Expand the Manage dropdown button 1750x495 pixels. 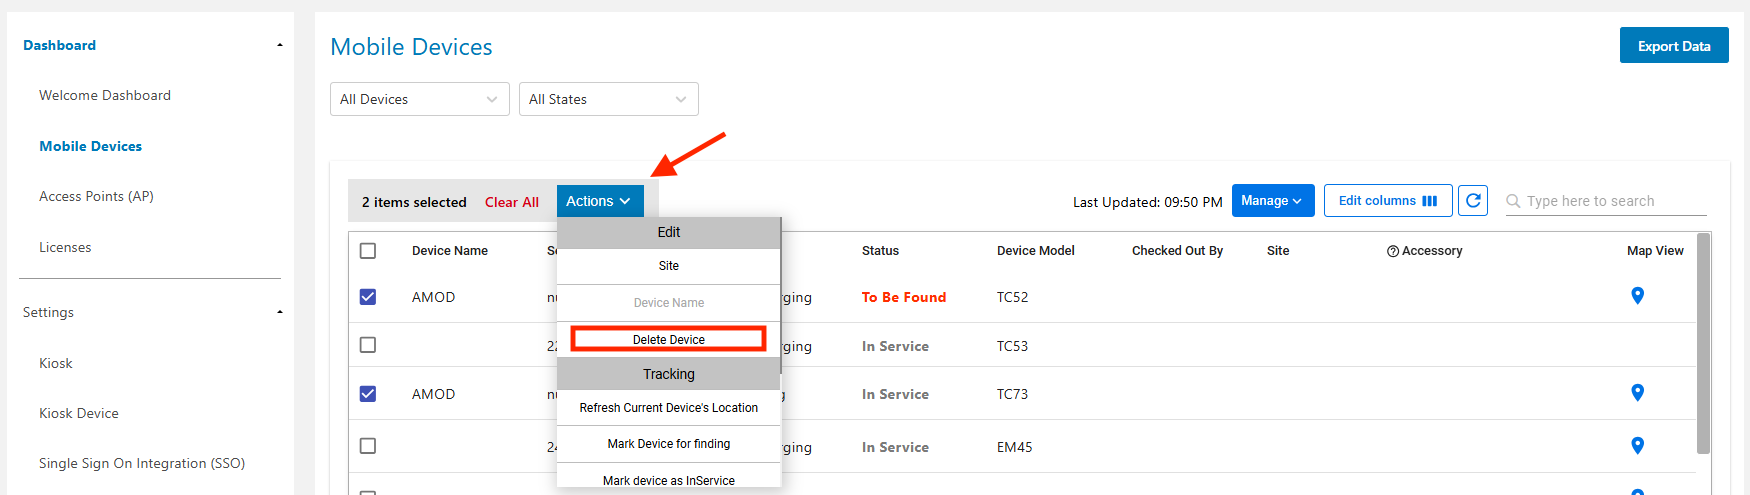1272,201
